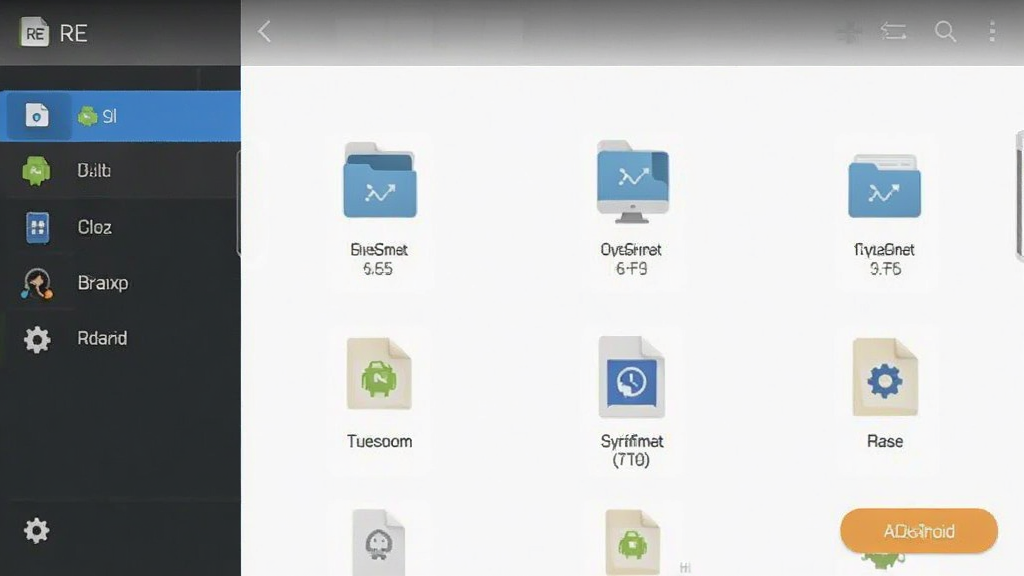Tap the orange ADeSnoid button
This screenshot has height=576, width=1024.
919,531
